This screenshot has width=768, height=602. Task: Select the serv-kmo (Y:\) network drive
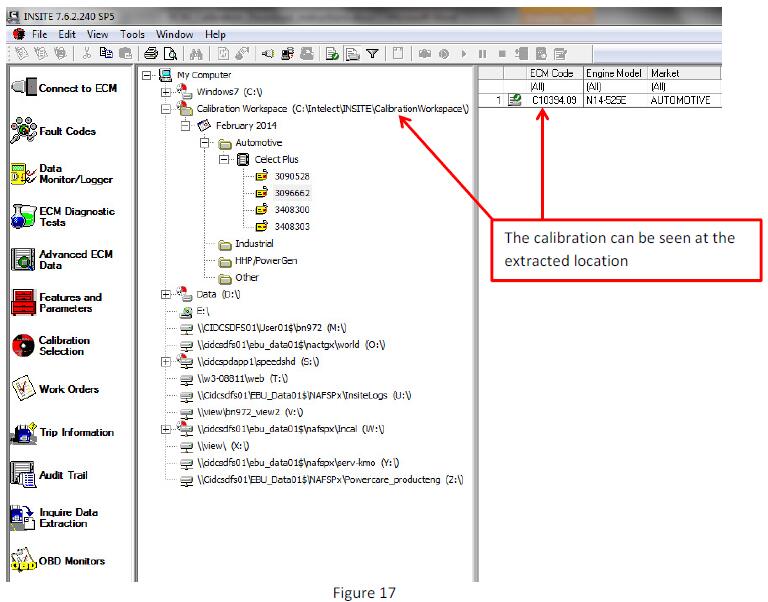coord(298,462)
